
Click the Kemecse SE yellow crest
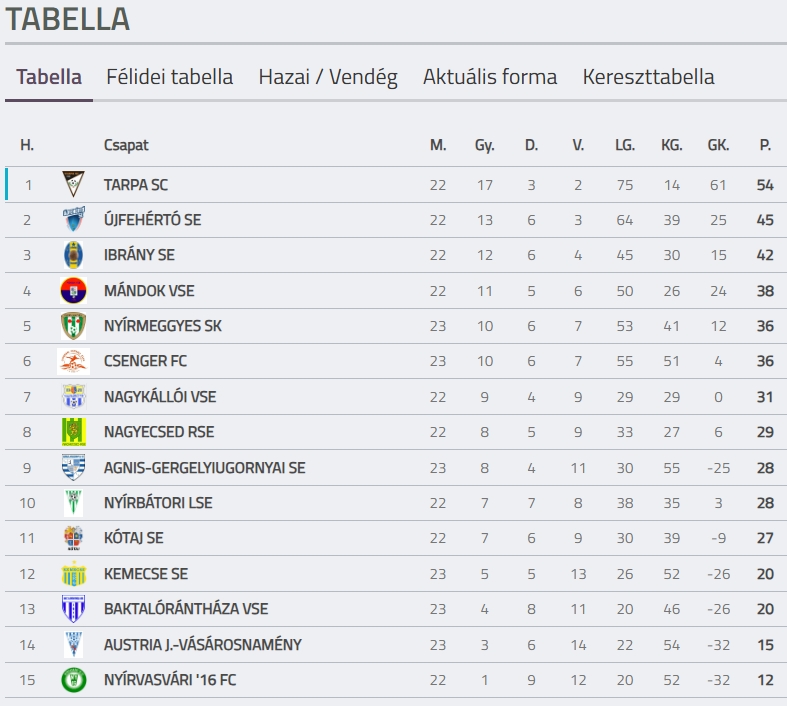pos(73,574)
